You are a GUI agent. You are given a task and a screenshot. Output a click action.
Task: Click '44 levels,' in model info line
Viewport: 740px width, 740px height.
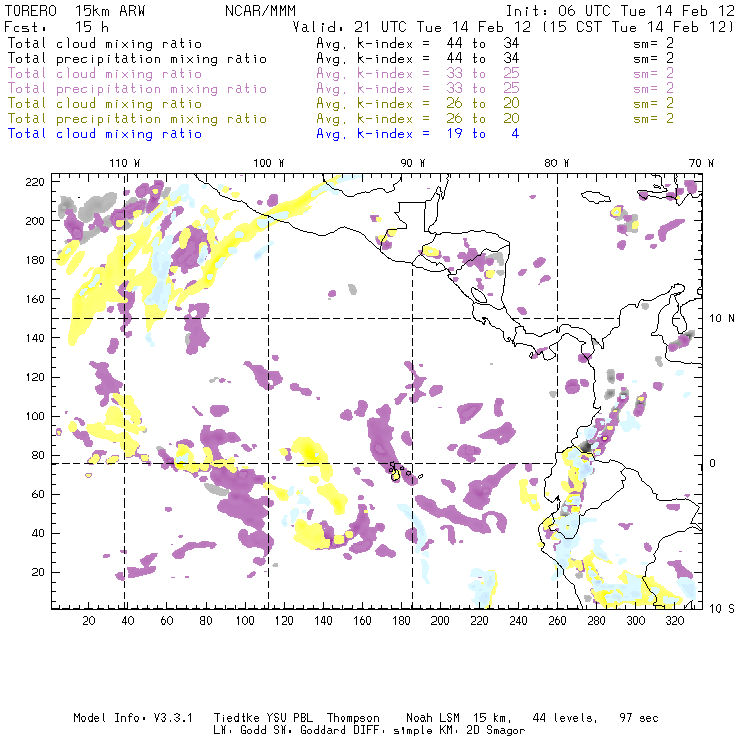coord(565,718)
